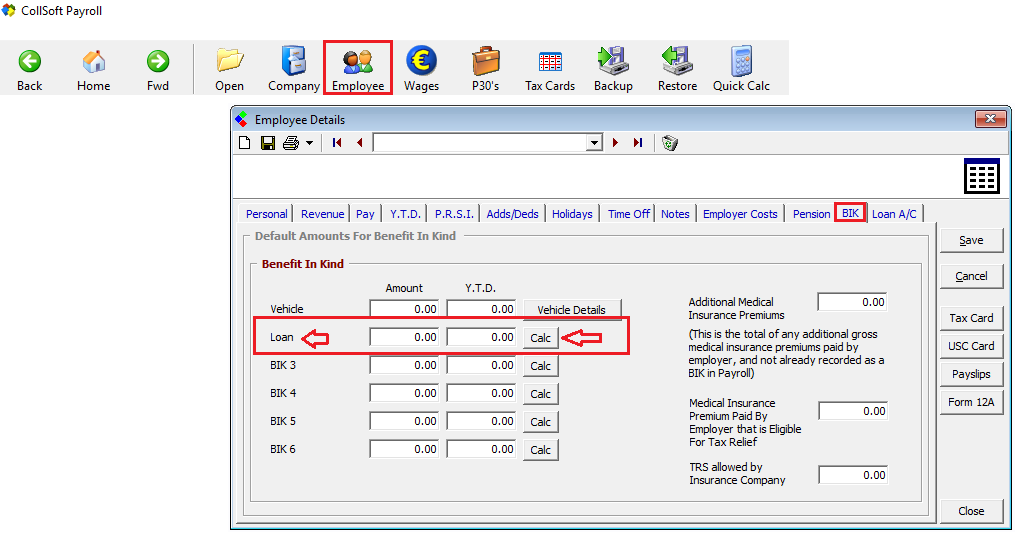Click Calc button for BIK 6
Viewport: 1021px width, 537px height.
tap(540, 450)
